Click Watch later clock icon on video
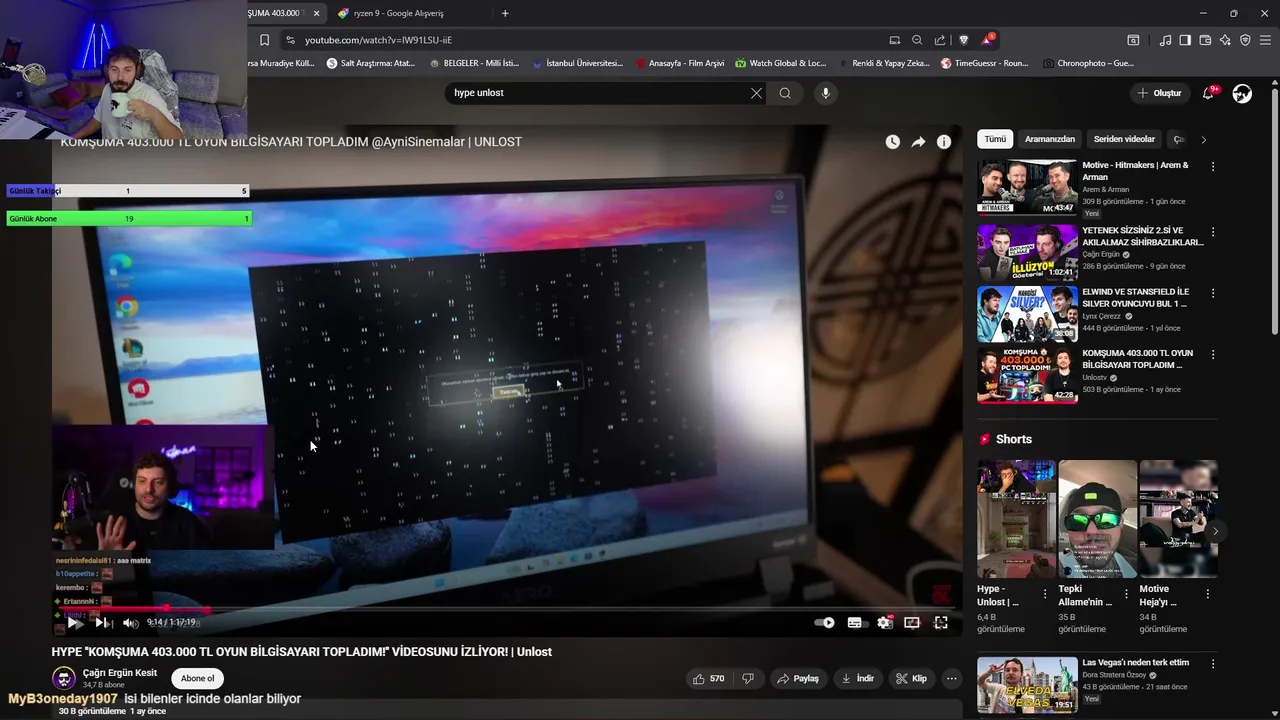The width and height of the screenshot is (1280, 720). [x=892, y=142]
